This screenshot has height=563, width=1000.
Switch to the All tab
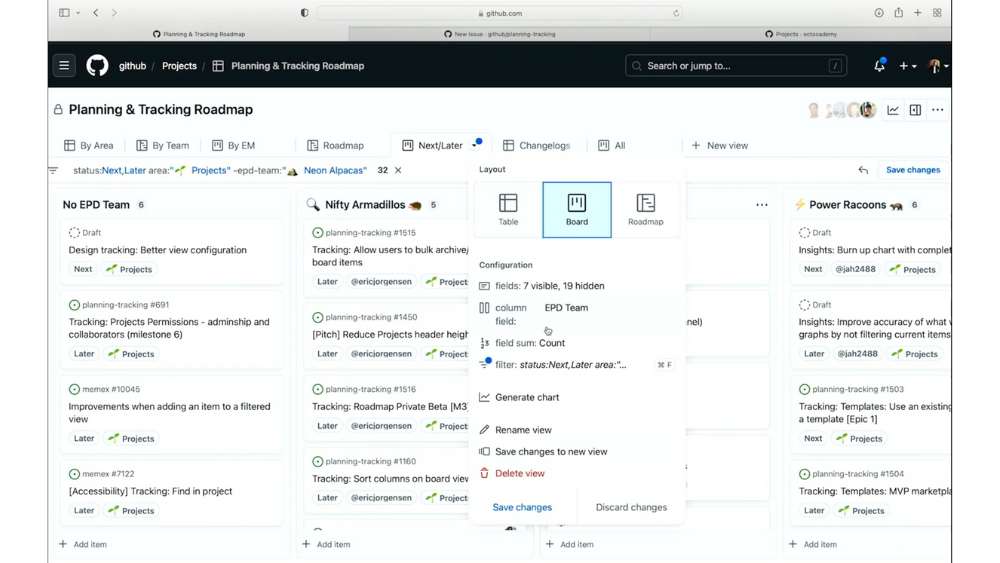point(612,145)
